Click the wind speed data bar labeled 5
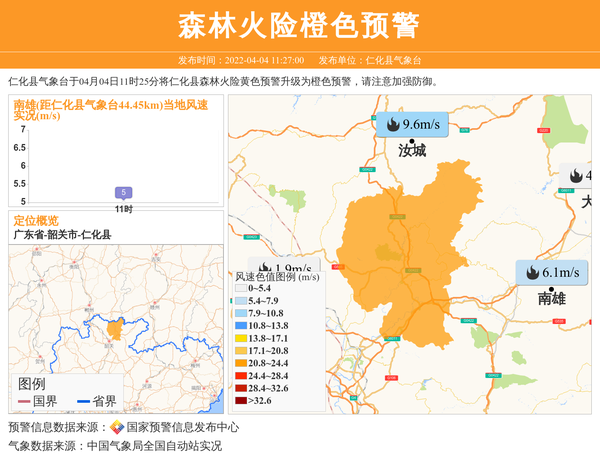Image resolution: width=600 pixels, height=471 pixels. pyautogui.click(x=123, y=193)
